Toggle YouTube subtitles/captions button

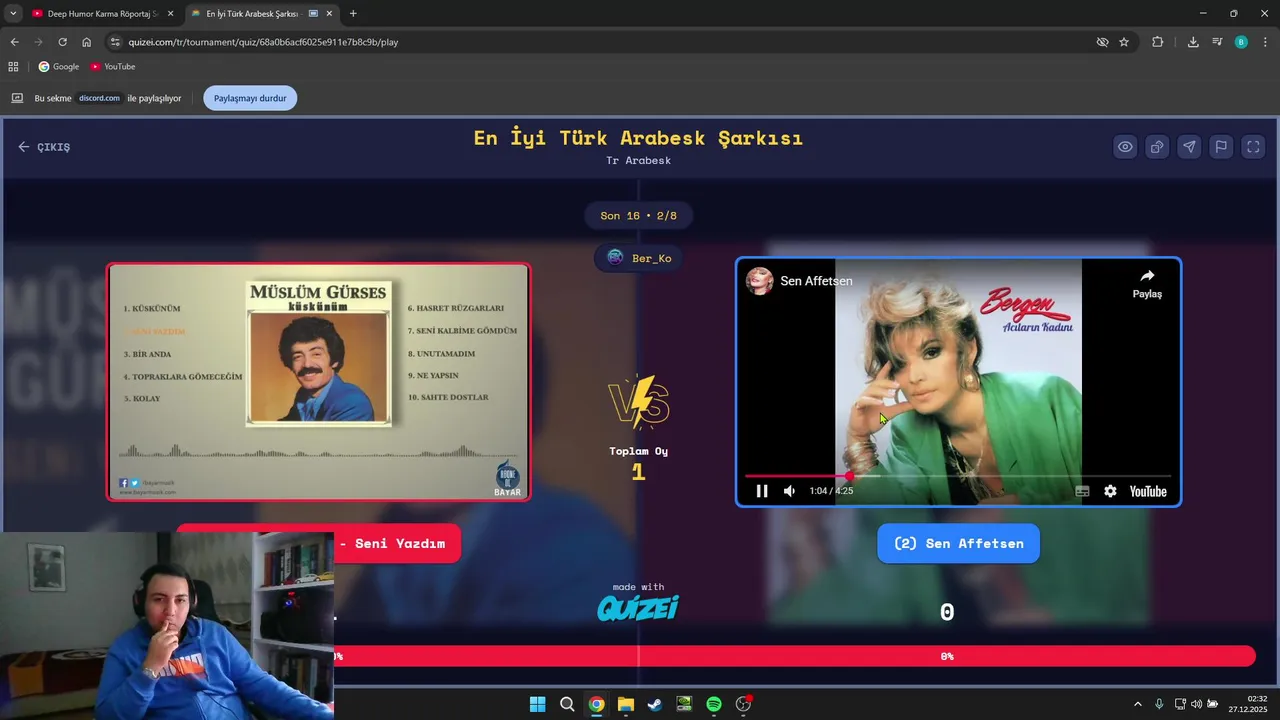[1082, 491]
